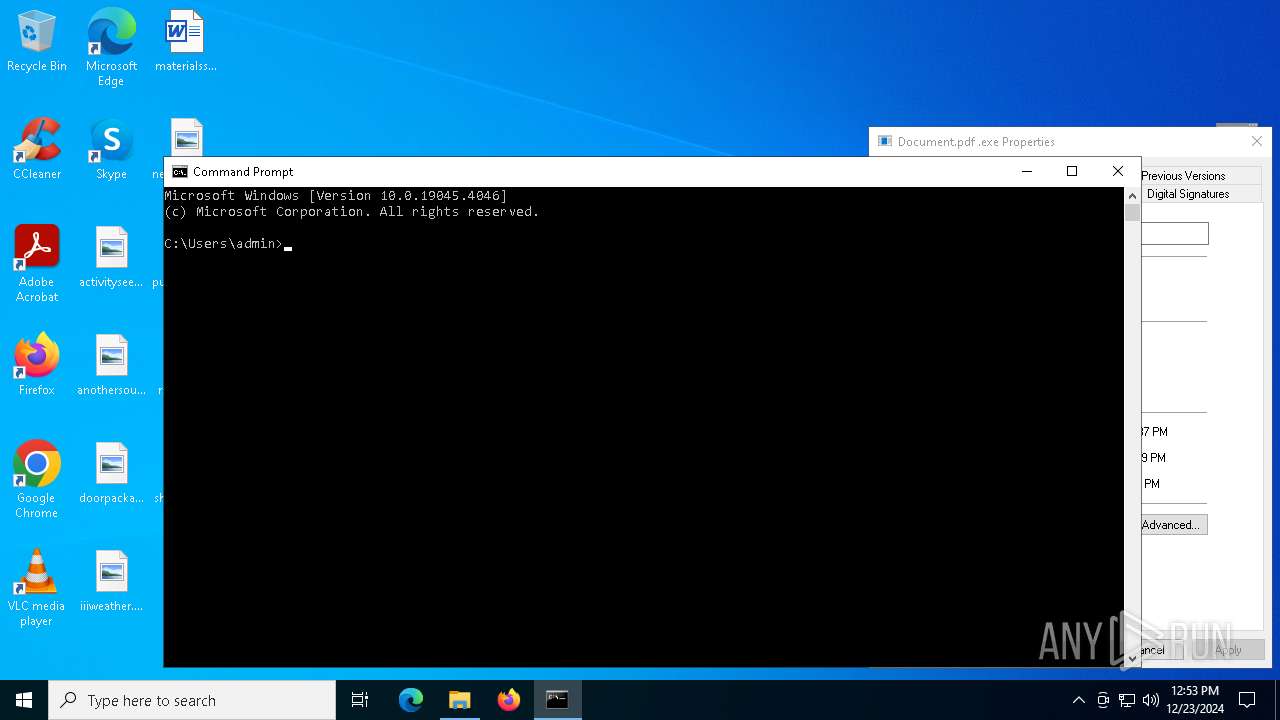Viewport: 1280px width, 720px height.
Task: Open the CCleaner desktop shortcut
Action: [37, 149]
